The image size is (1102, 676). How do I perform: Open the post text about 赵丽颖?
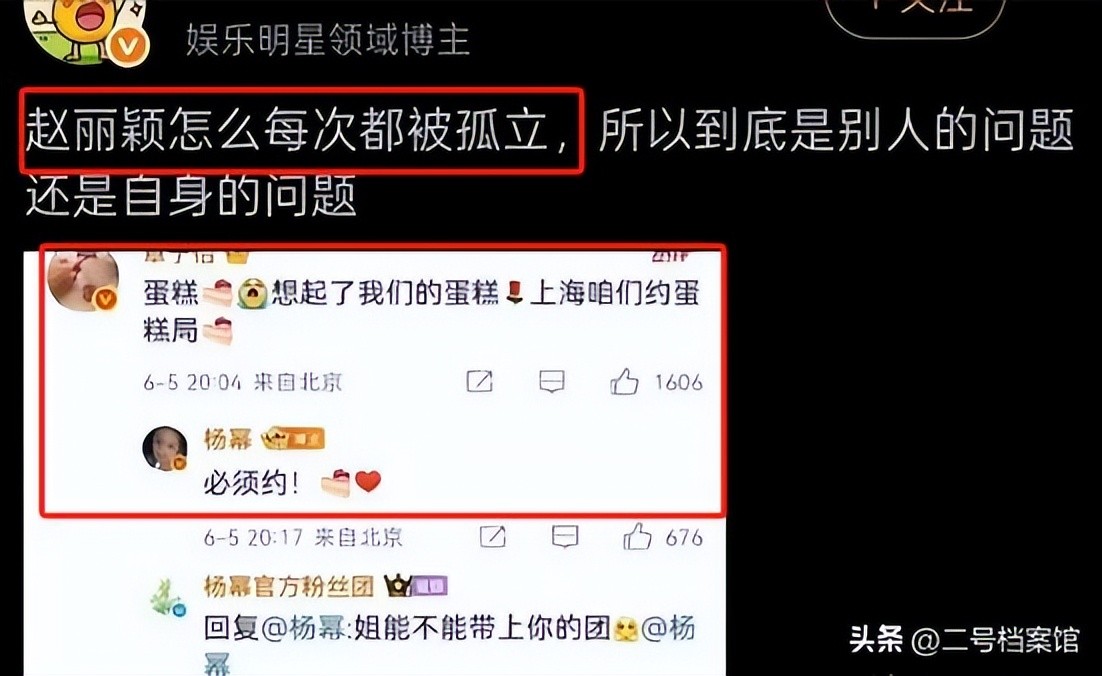(x=549, y=162)
